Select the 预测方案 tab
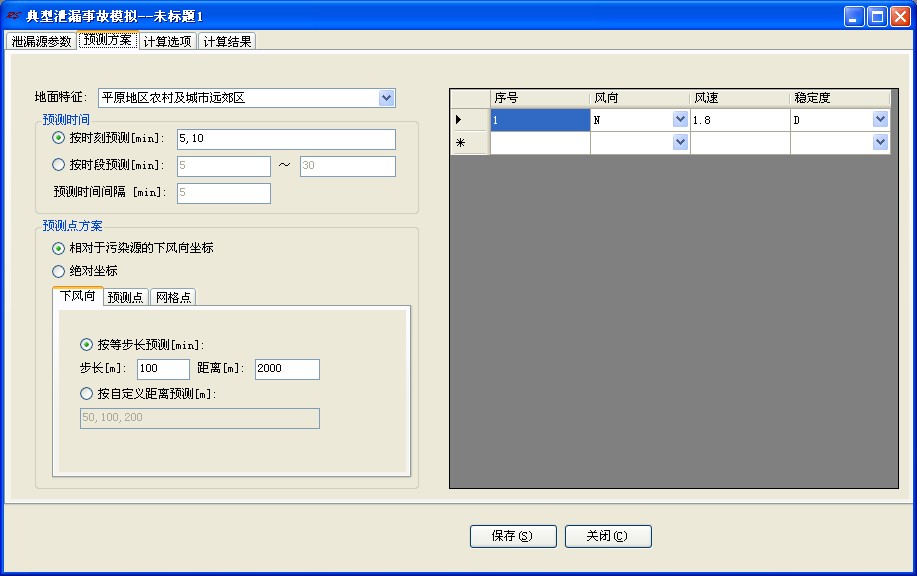 tap(108, 40)
